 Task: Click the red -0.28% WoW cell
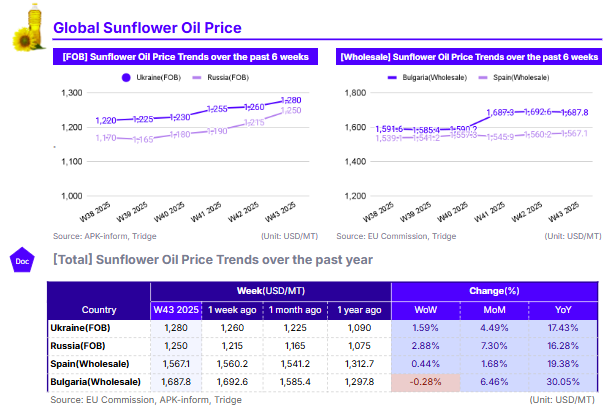424,382
